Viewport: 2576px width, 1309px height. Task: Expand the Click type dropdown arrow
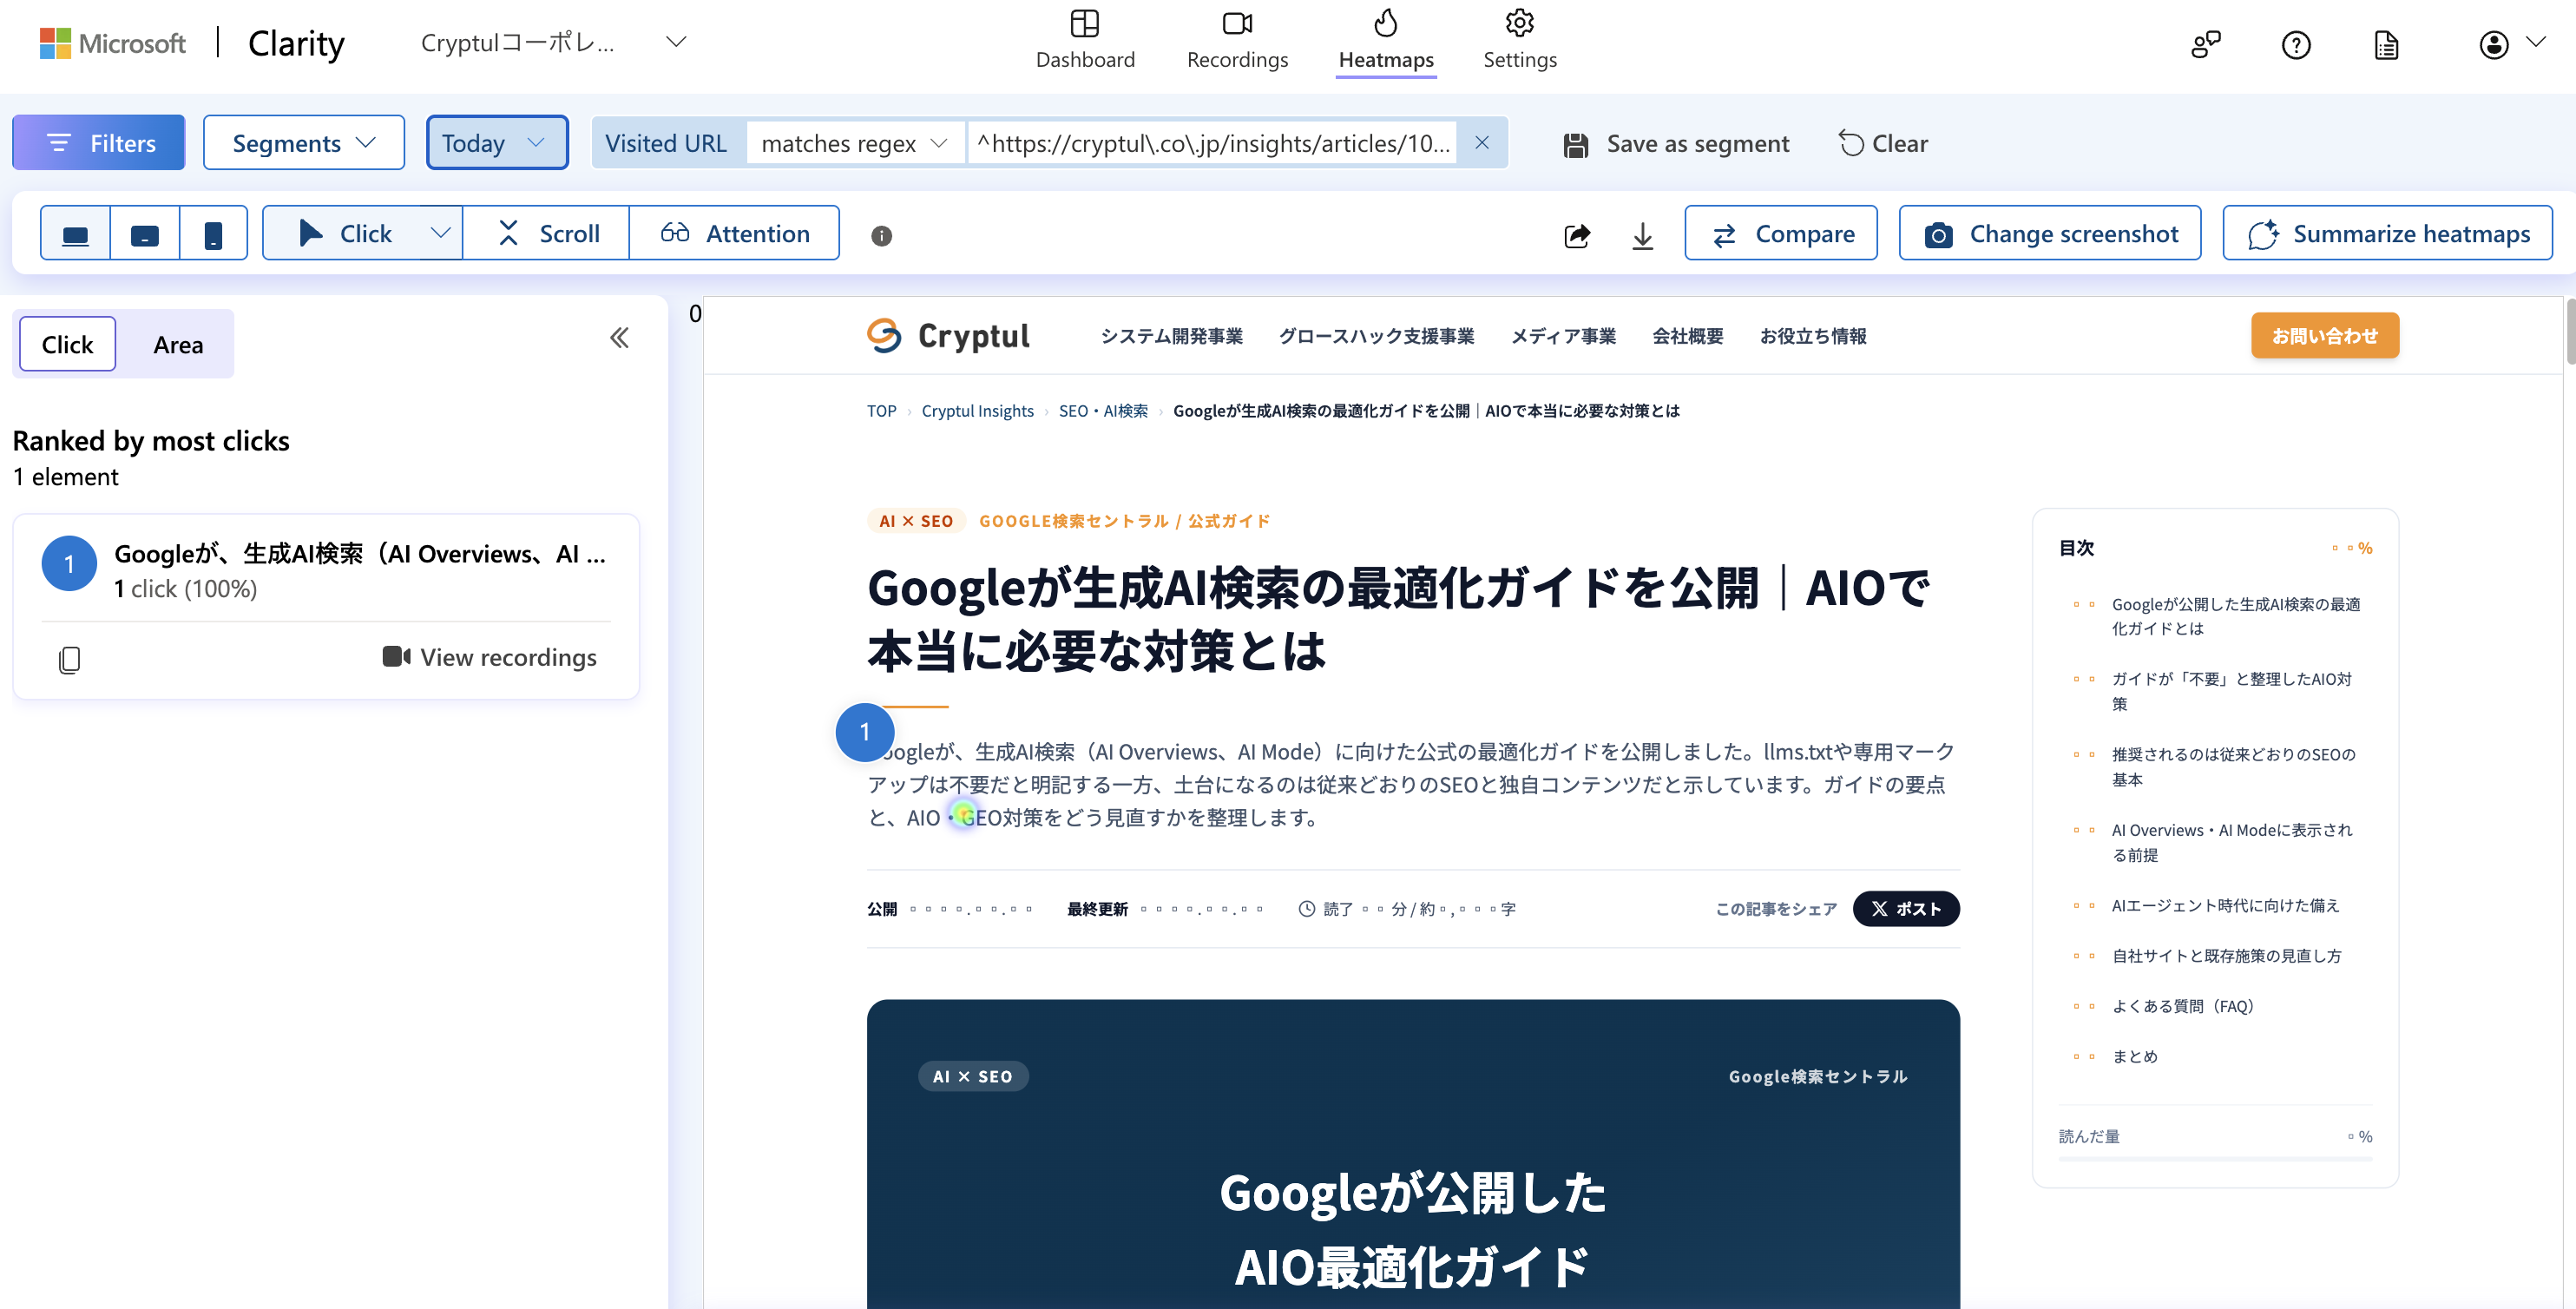(x=440, y=233)
